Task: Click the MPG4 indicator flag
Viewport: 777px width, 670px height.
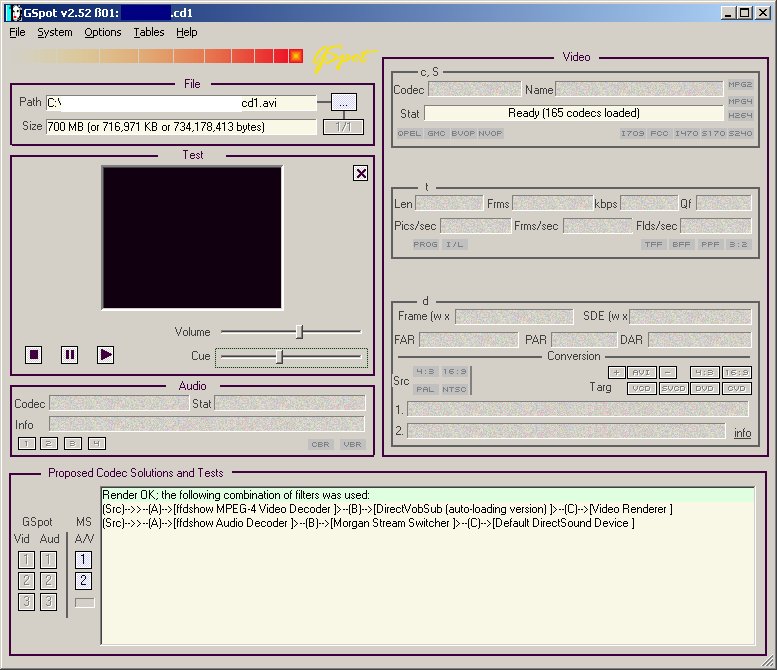Action: point(740,101)
